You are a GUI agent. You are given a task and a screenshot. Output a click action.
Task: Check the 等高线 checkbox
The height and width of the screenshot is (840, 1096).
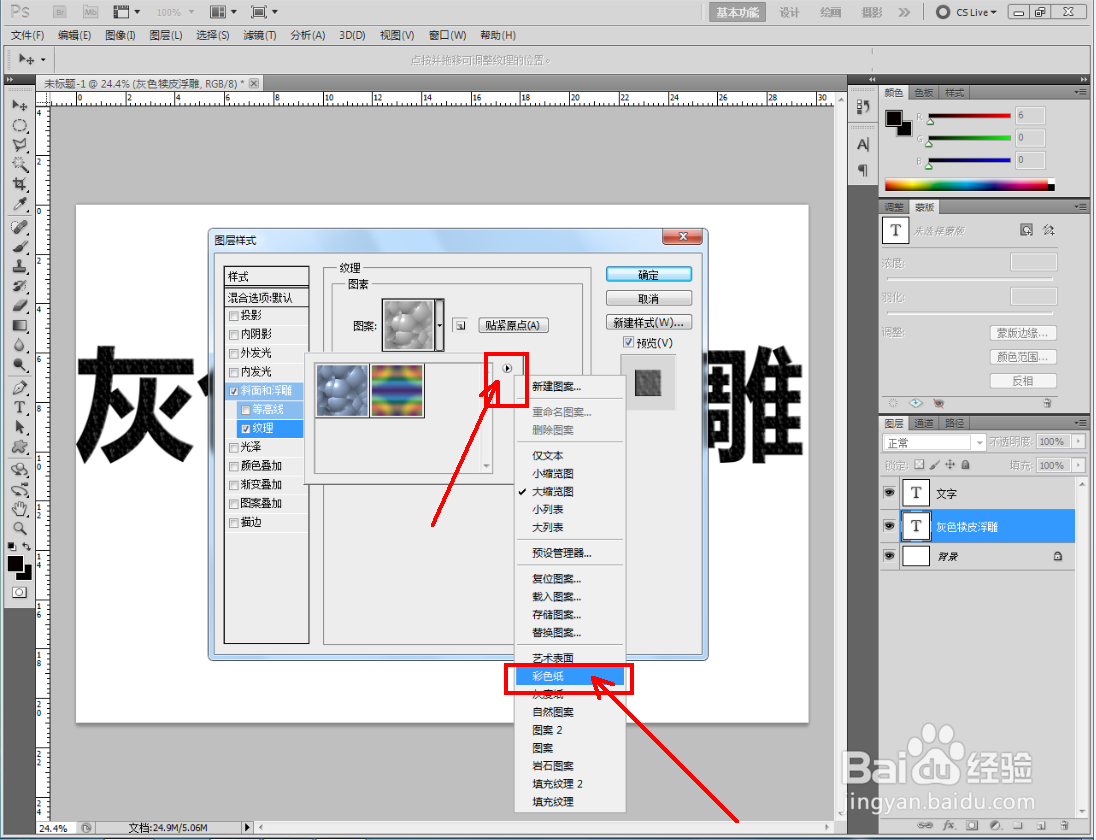pyautogui.click(x=246, y=410)
